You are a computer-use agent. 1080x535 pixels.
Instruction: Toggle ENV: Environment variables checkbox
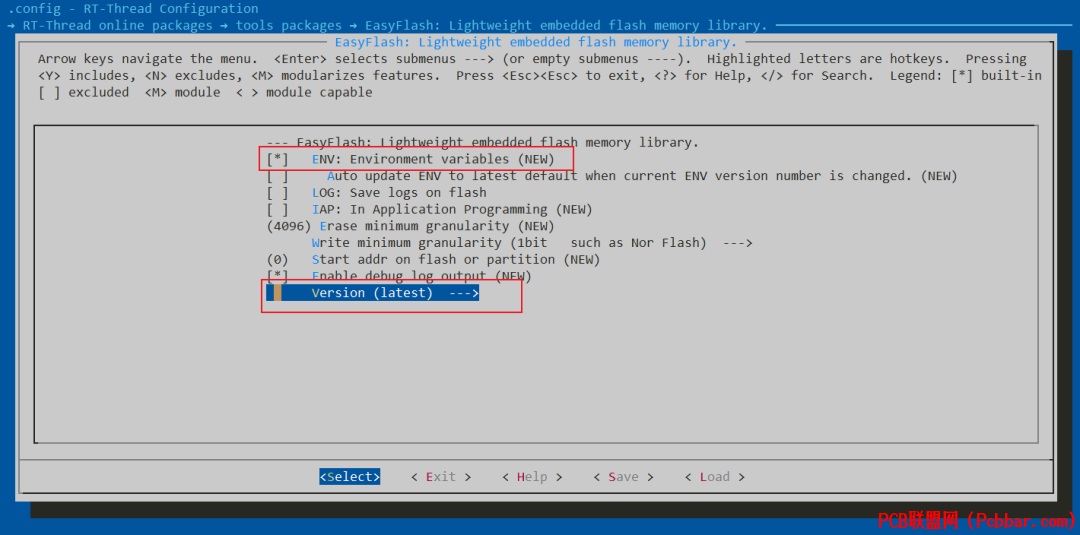pyautogui.click(x=278, y=159)
